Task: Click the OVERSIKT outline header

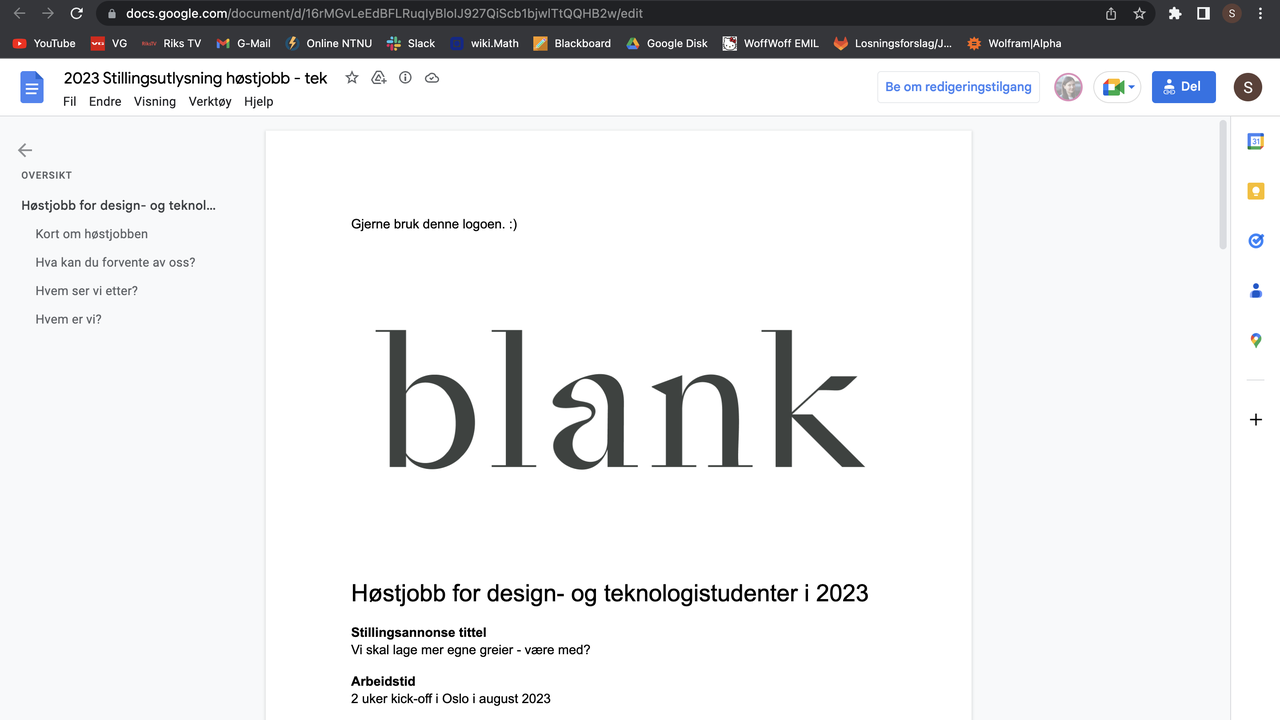Action: coord(46,175)
